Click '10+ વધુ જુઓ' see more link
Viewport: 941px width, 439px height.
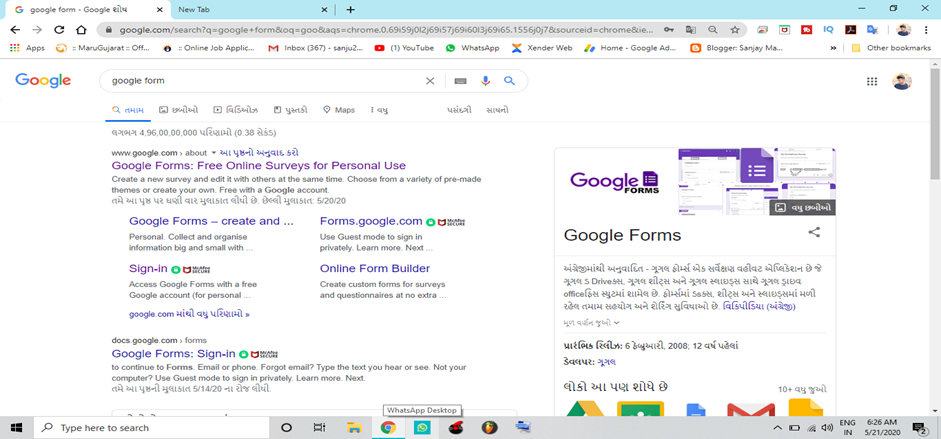click(x=802, y=389)
